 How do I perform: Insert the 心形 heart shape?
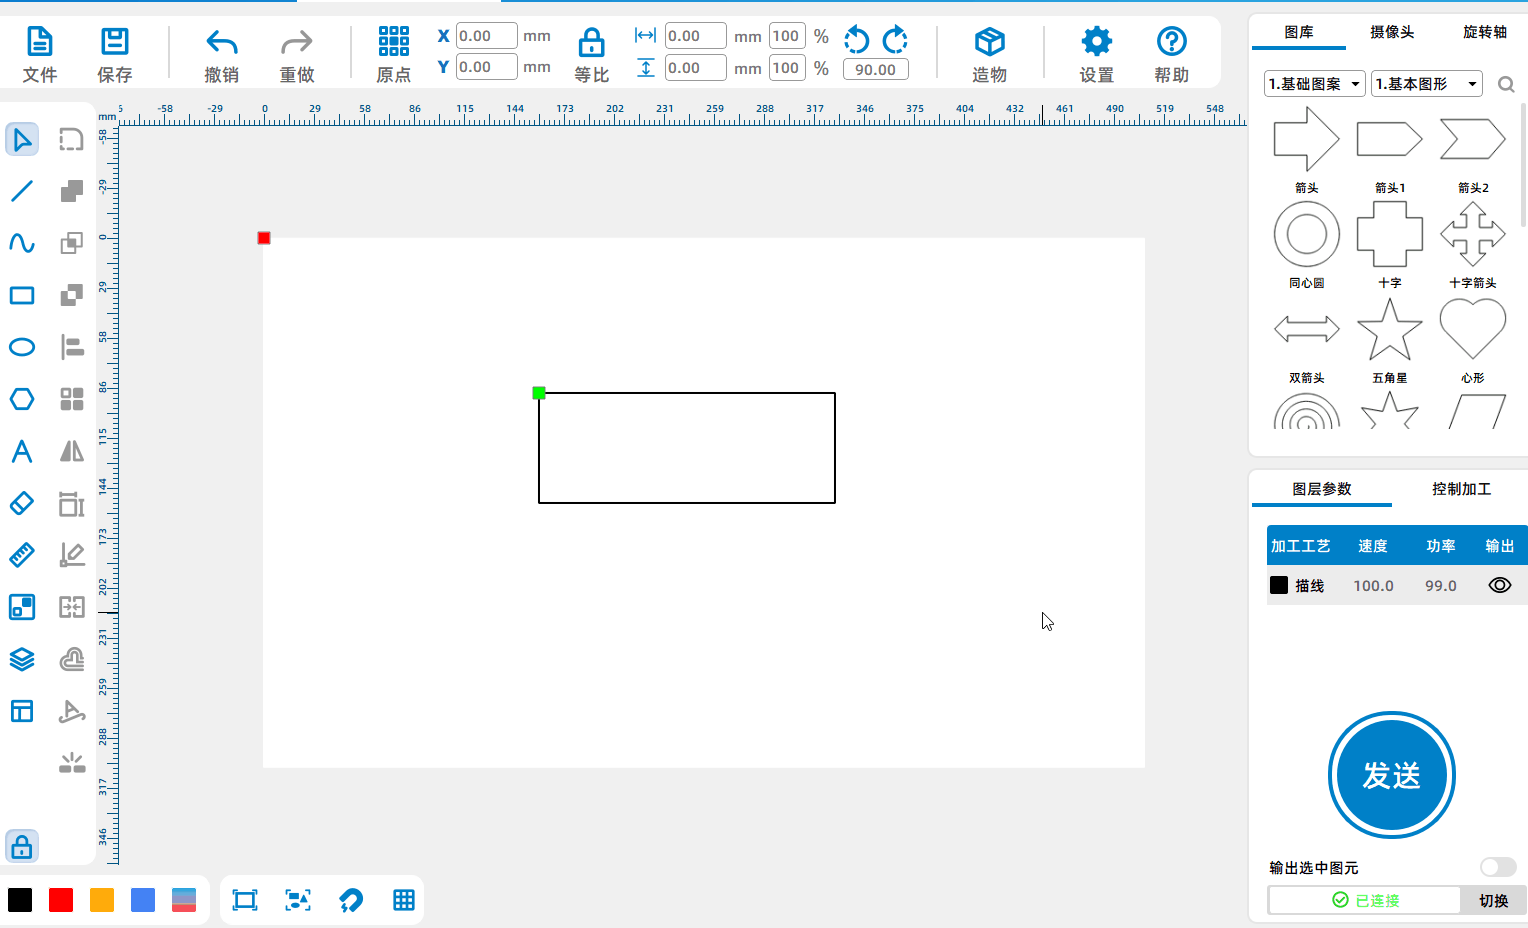point(1472,329)
